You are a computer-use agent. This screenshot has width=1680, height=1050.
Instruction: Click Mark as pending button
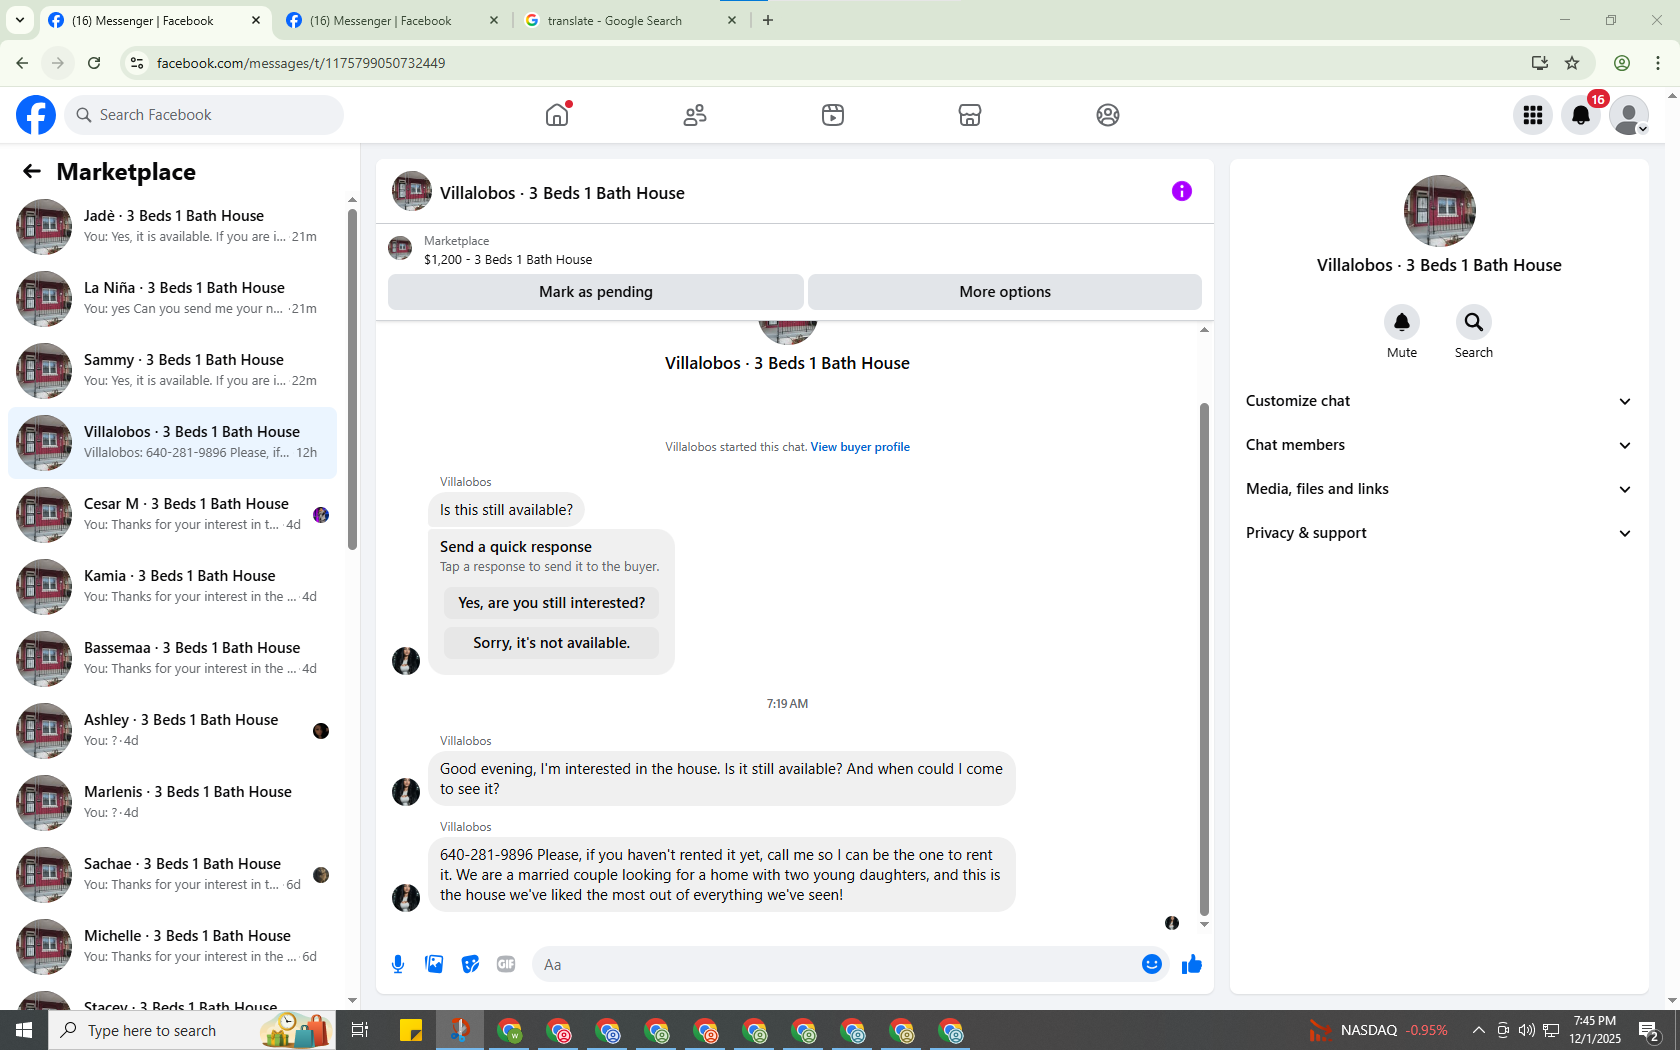tap(596, 292)
